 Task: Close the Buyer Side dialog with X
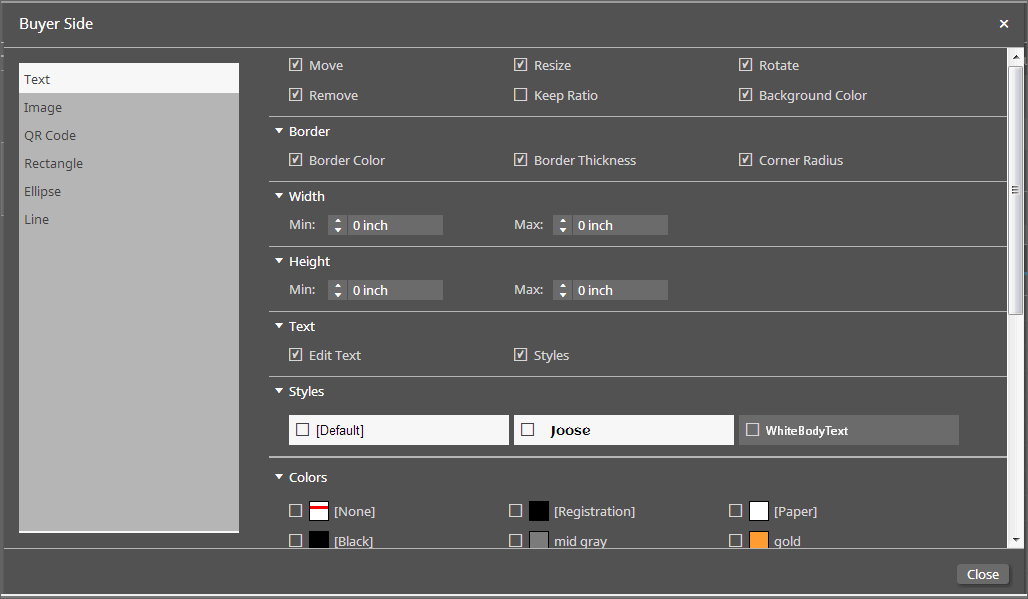tap(1004, 24)
